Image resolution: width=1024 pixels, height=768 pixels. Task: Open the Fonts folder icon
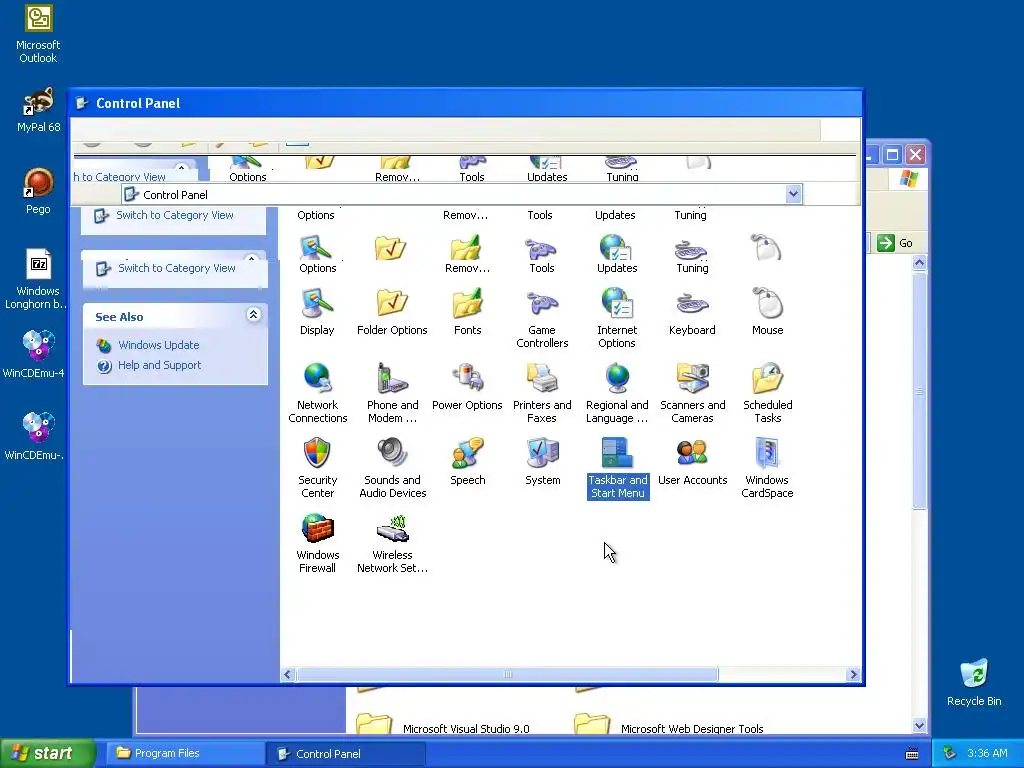(x=467, y=312)
